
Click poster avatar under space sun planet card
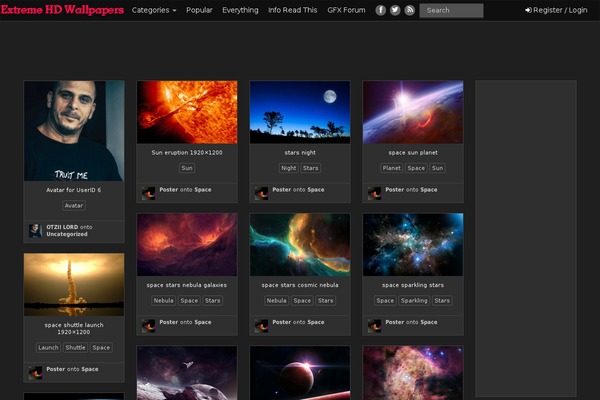374,193
